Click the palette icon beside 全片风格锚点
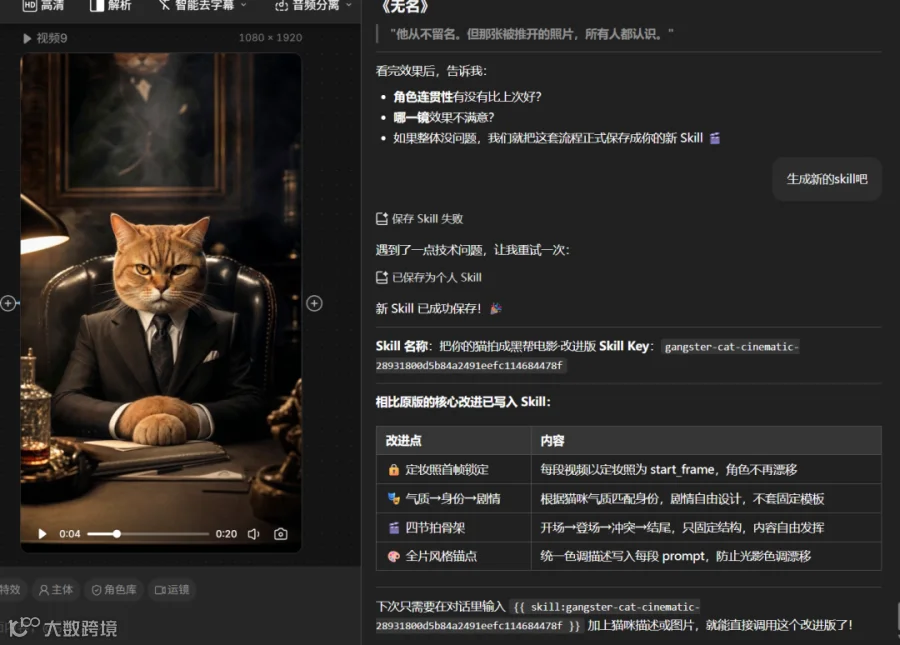Viewport: 900px width, 645px height. pyautogui.click(x=394, y=556)
